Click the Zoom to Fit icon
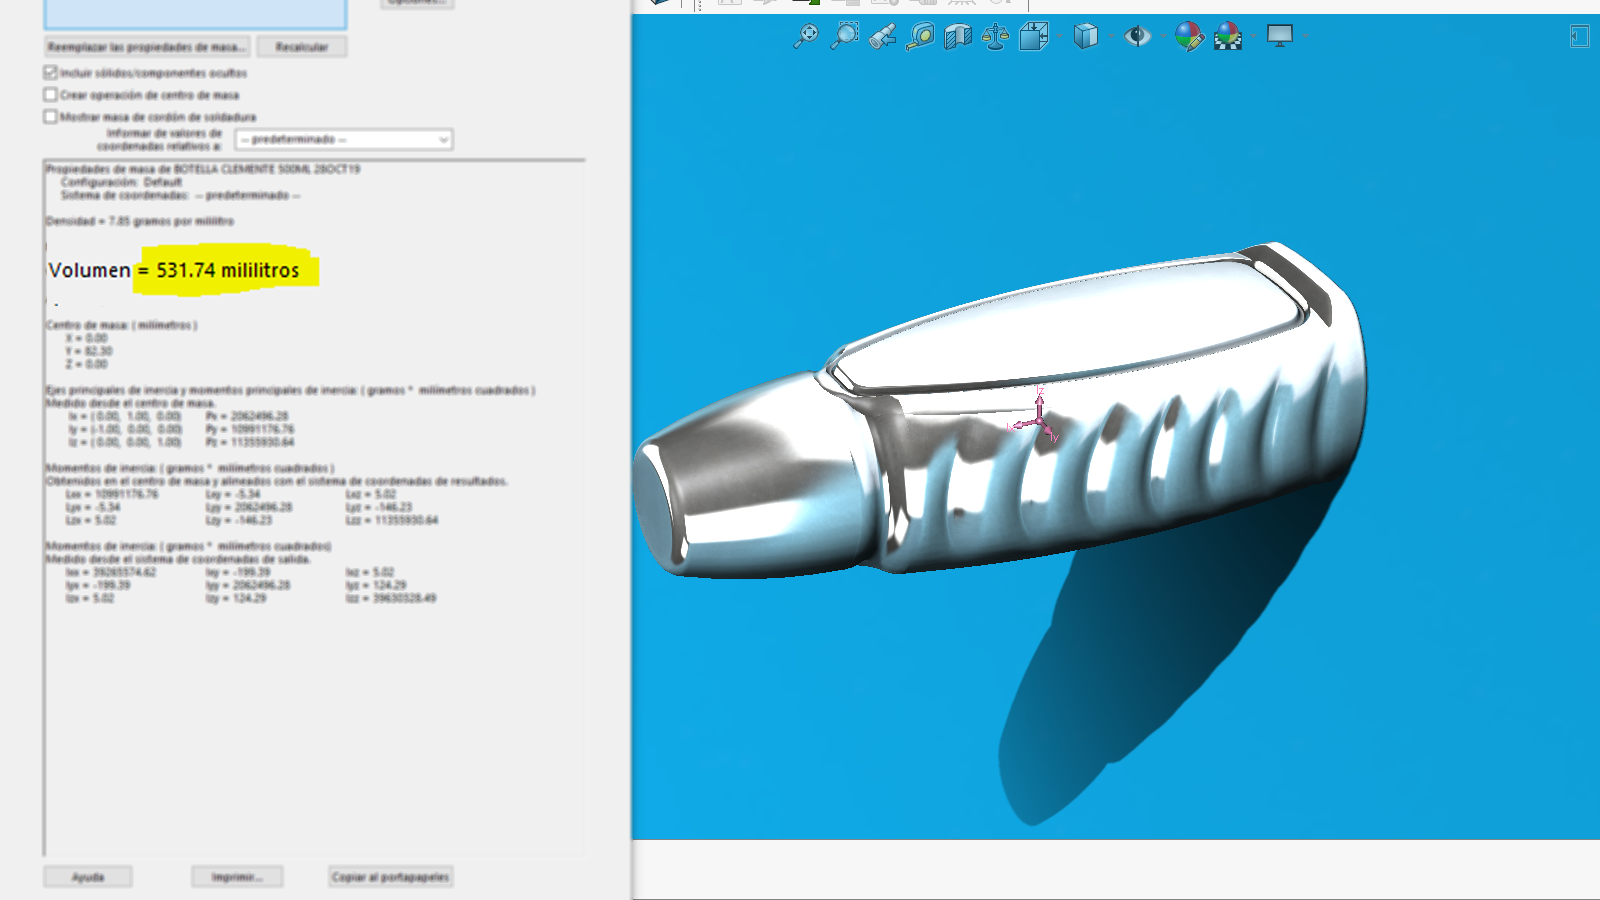 pos(805,37)
